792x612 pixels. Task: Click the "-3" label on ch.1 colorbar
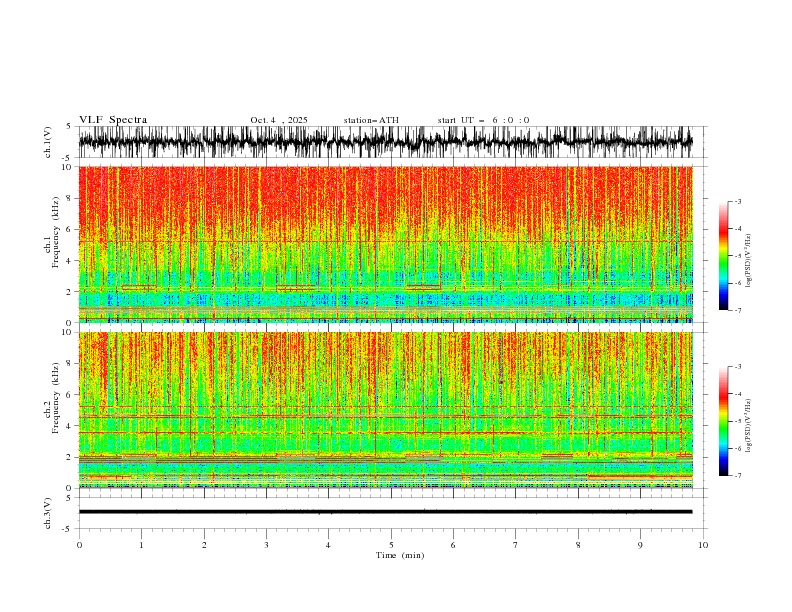(x=738, y=201)
